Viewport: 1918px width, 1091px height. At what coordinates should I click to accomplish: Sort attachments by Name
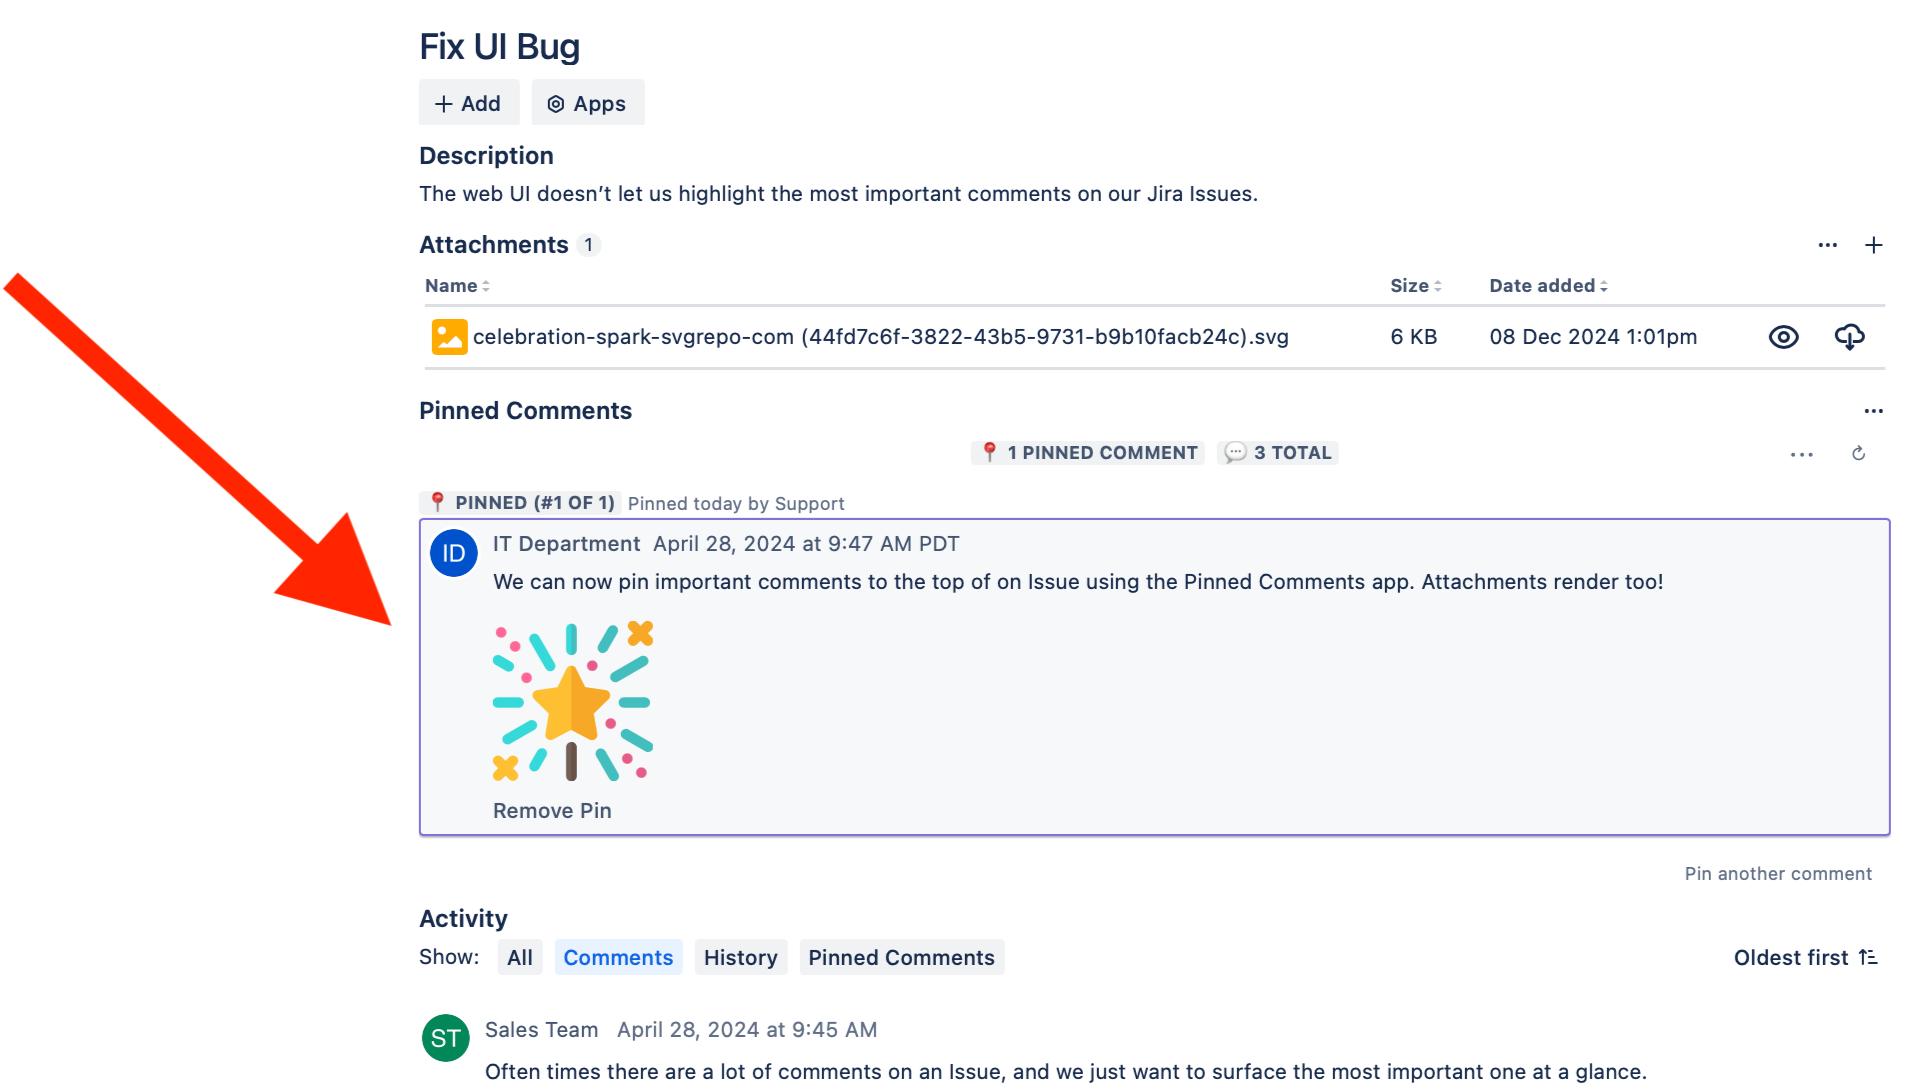456,285
